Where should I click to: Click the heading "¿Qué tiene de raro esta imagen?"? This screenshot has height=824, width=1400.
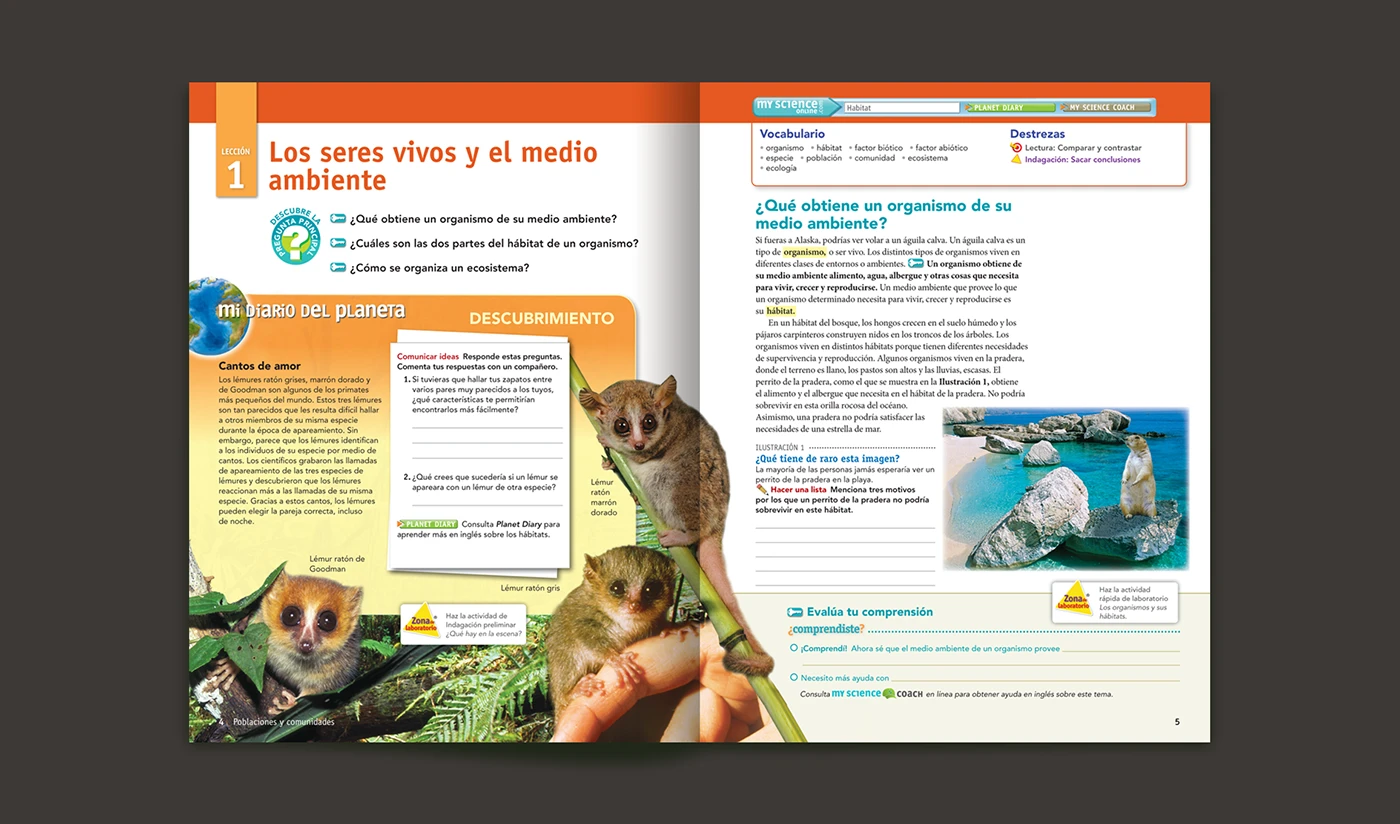827,459
